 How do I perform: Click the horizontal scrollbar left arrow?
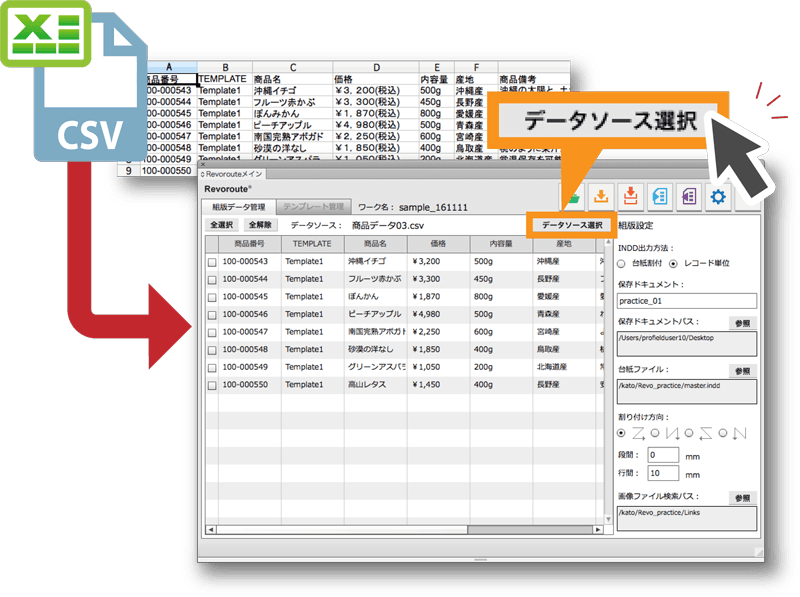point(210,530)
